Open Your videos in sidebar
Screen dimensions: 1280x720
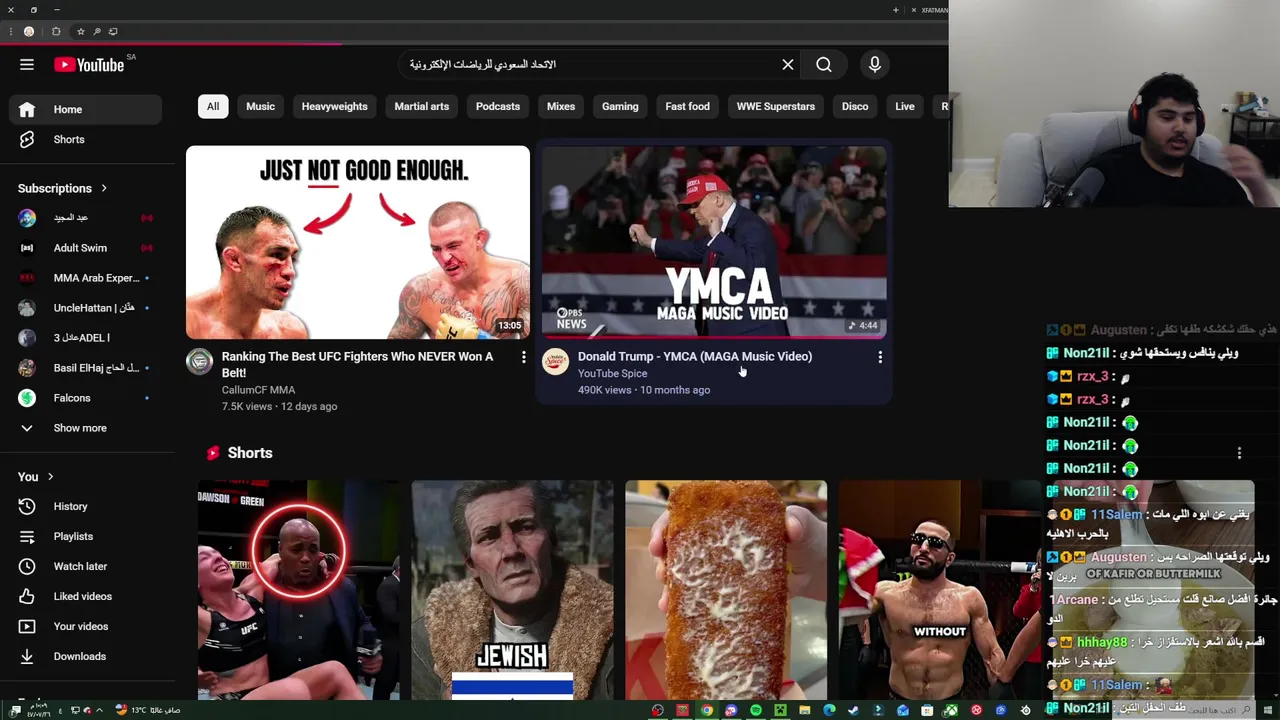[x=85, y=626]
